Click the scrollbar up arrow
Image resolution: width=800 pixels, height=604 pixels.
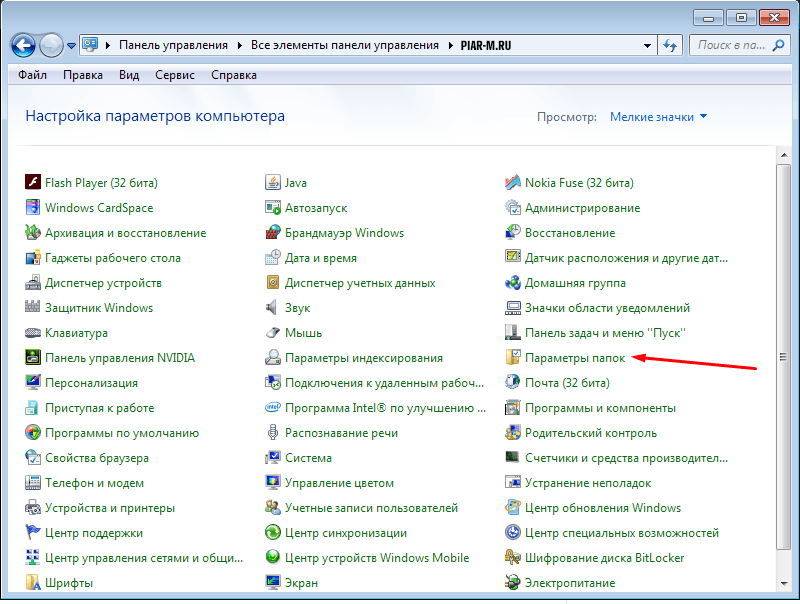783,154
